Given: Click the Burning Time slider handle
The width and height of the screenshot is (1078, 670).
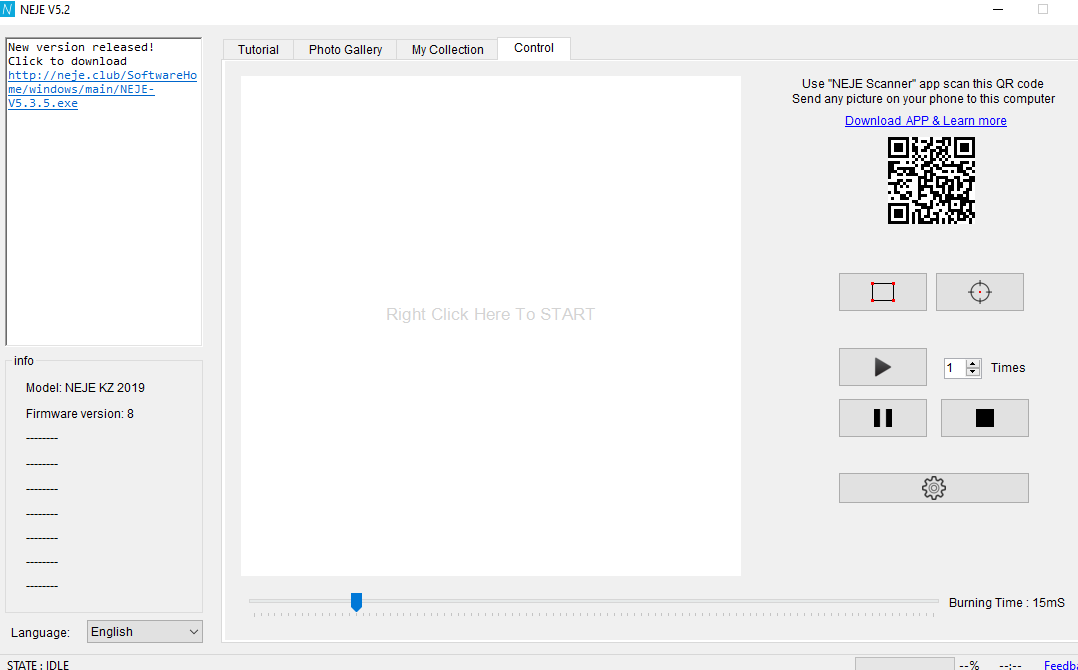Looking at the screenshot, I should [356, 601].
